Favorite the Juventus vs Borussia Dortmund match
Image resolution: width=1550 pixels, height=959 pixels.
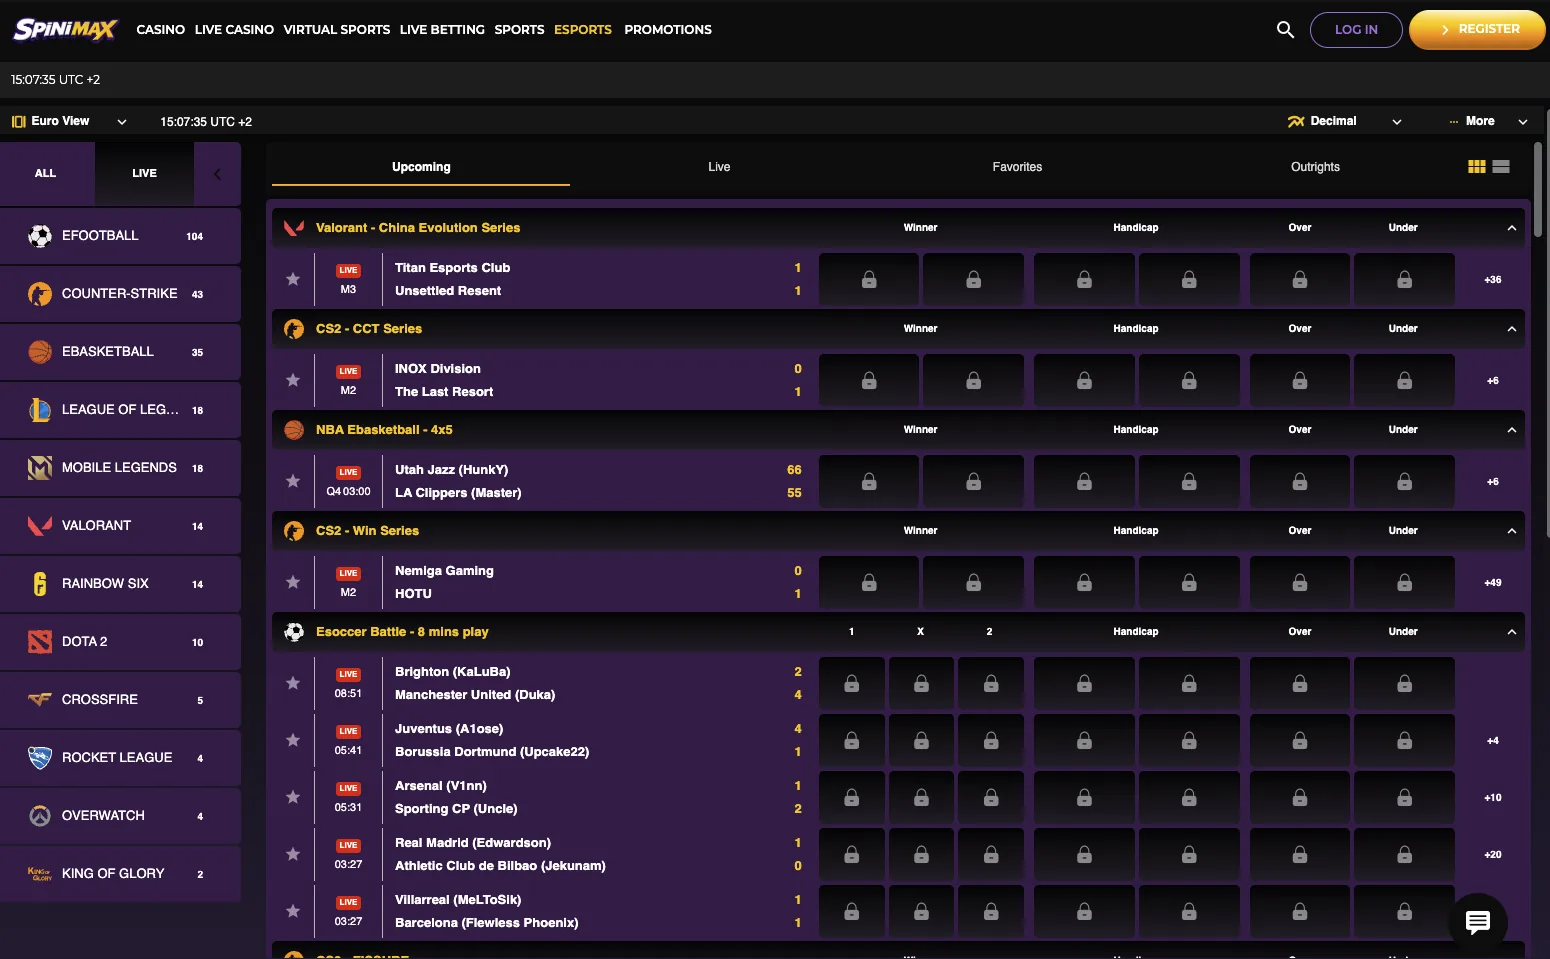pyautogui.click(x=293, y=740)
